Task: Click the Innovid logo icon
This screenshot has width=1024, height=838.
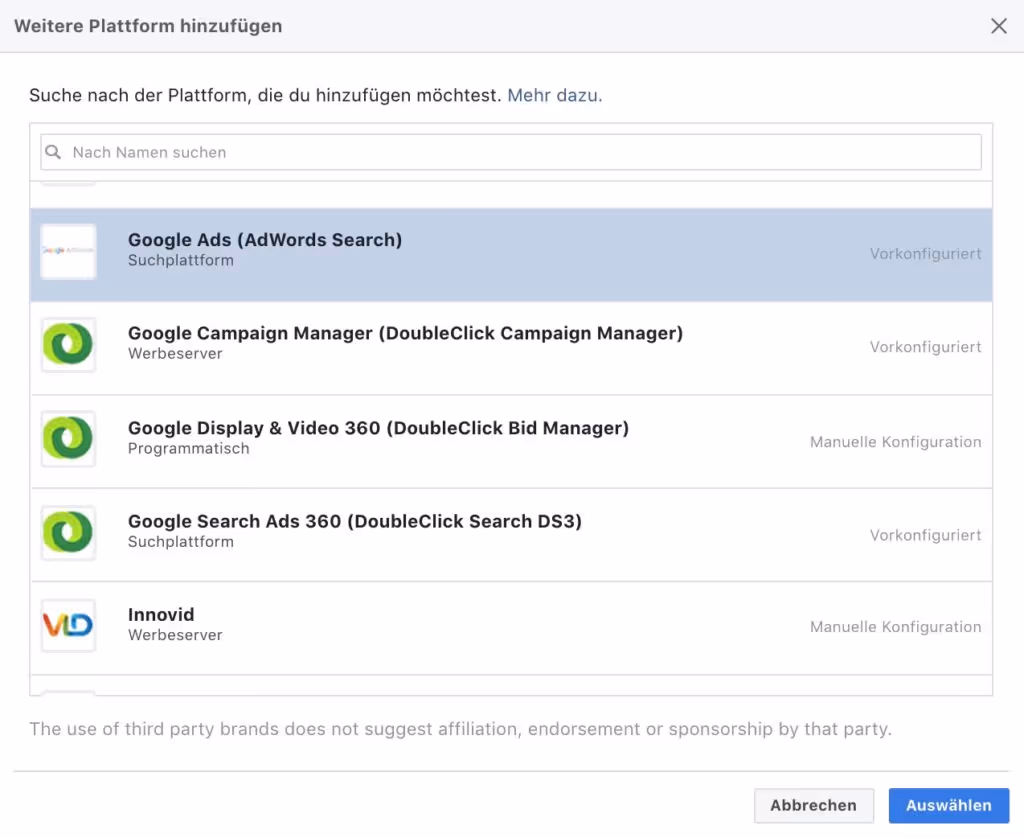Action: [x=68, y=626]
